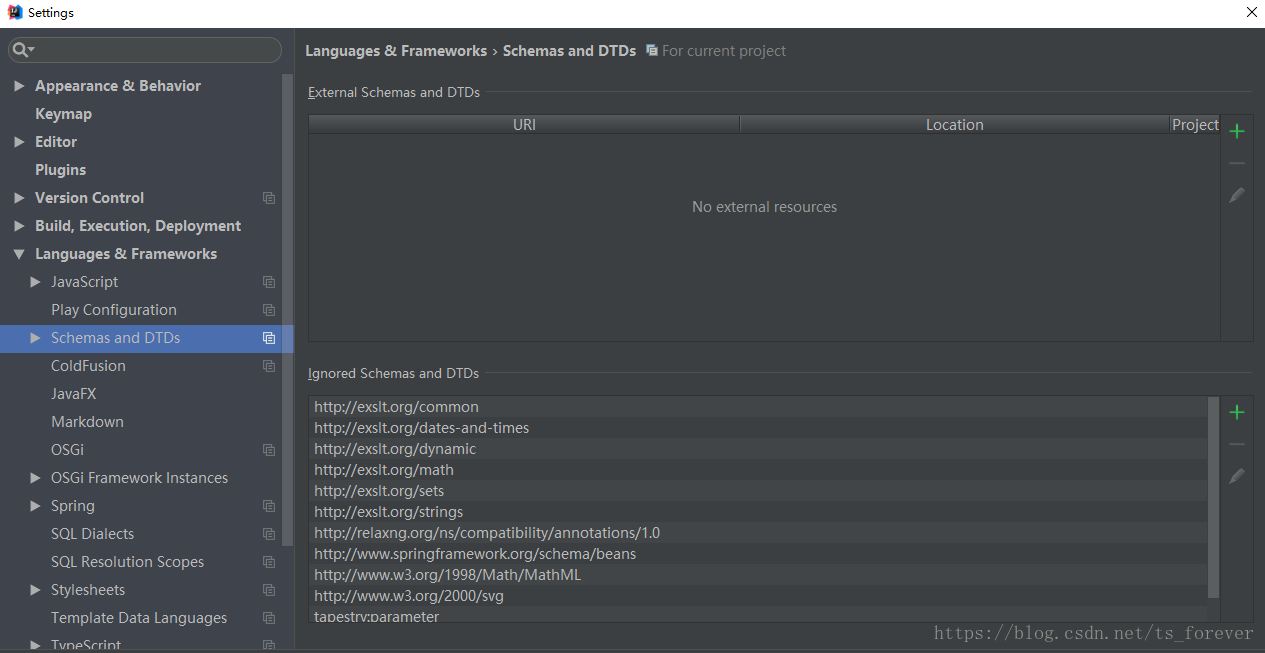Select http://exslt.org/dynamic entry
The width and height of the screenshot is (1265, 653).
pos(758,449)
